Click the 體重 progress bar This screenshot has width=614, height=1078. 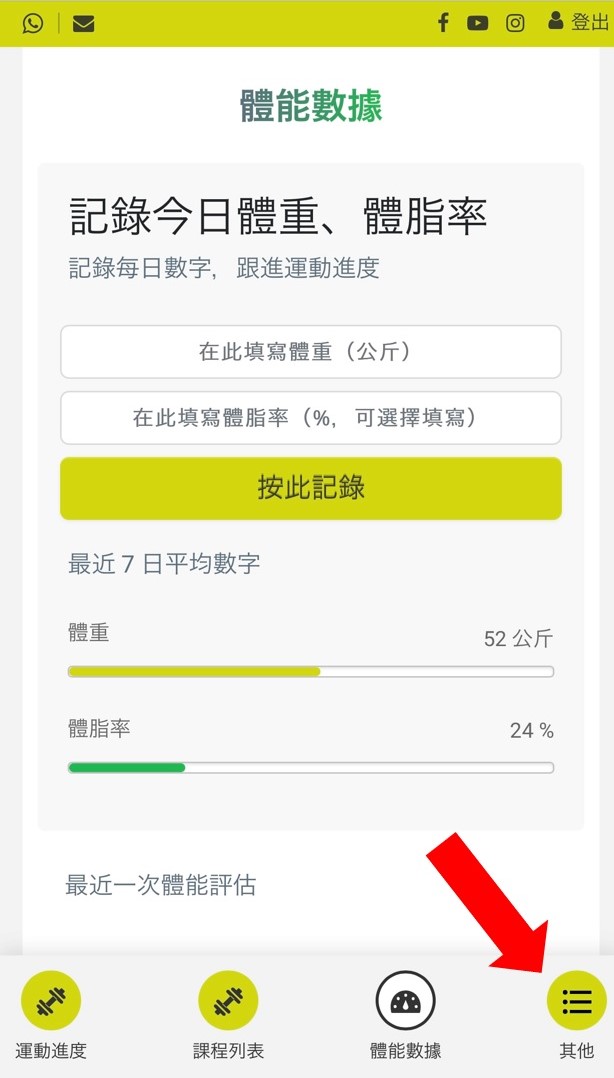[x=311, y=672]
